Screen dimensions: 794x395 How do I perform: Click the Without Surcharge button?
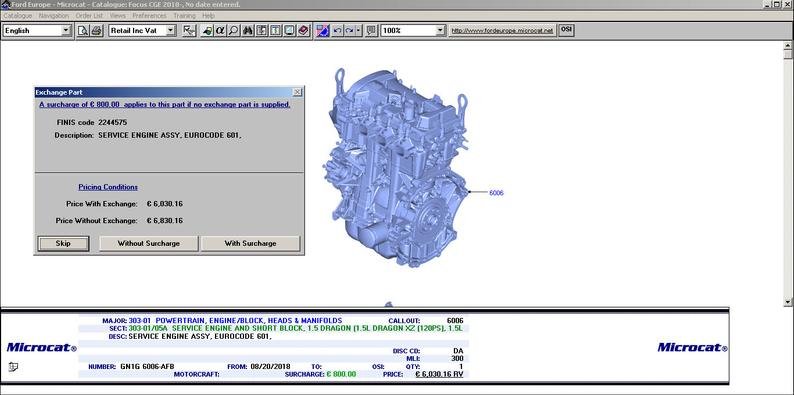(148, 244)
